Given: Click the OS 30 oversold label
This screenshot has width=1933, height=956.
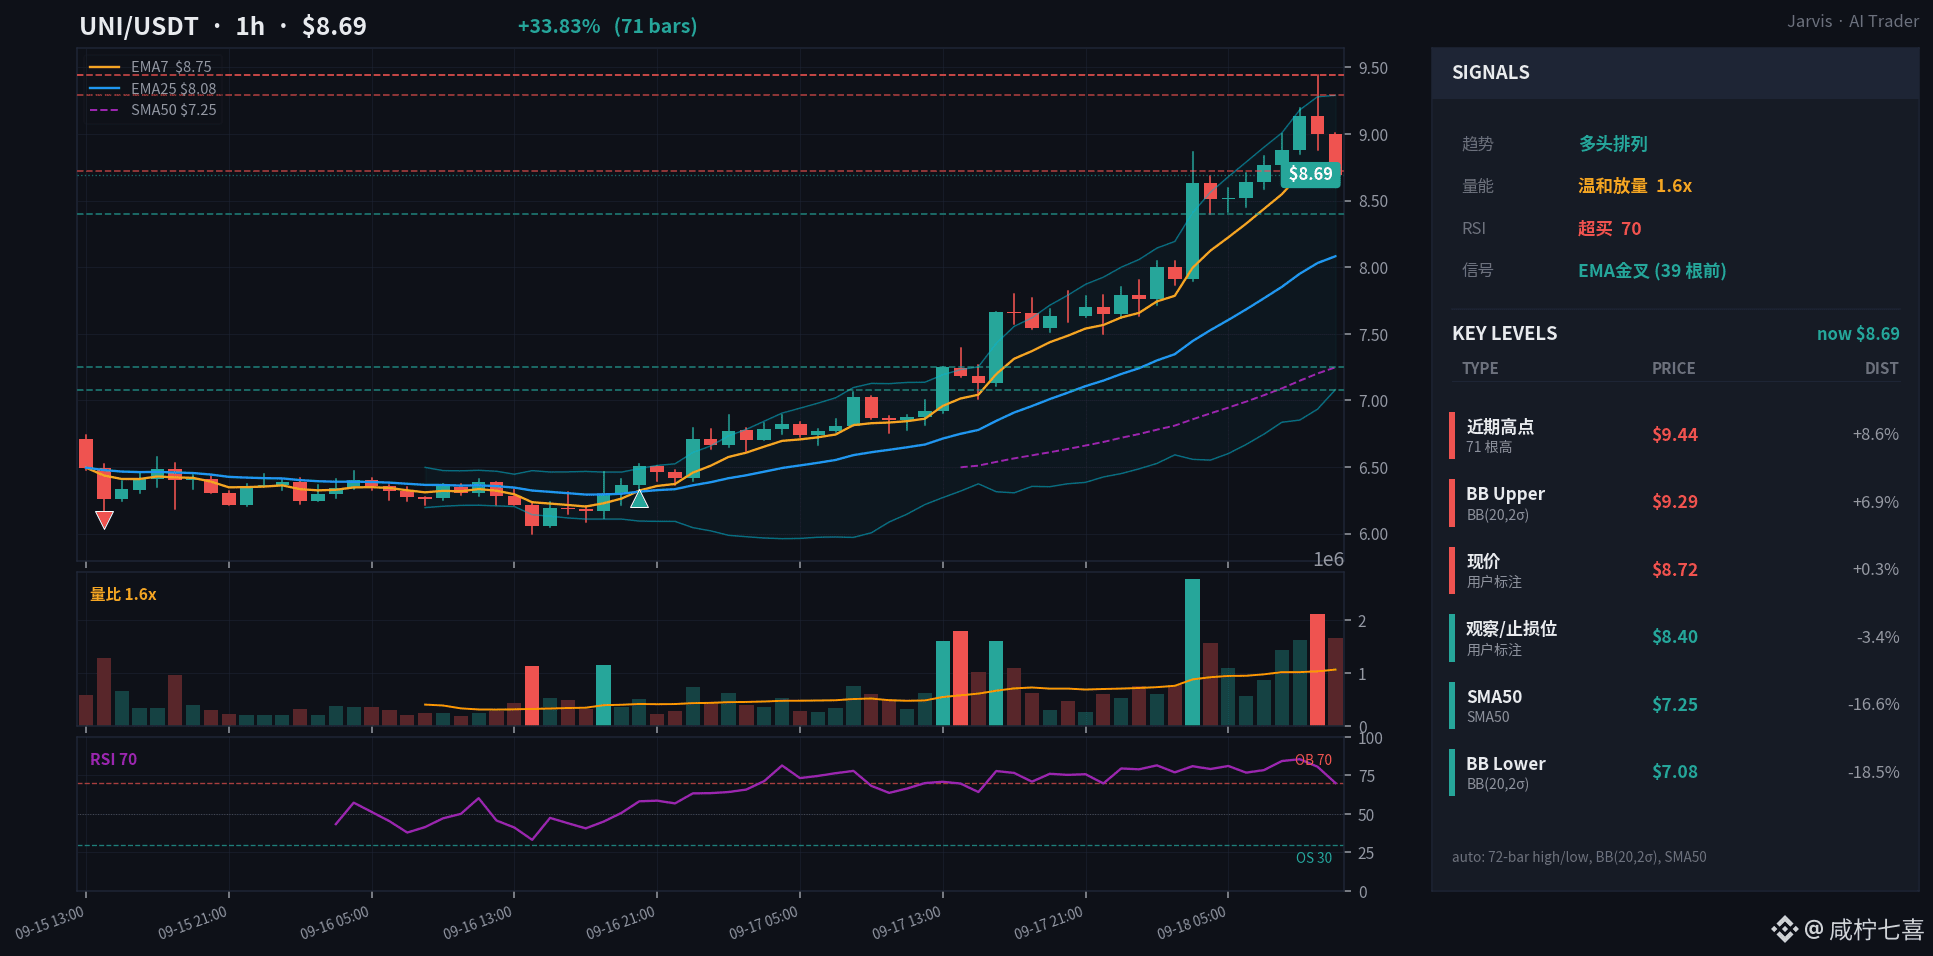Looking at the screenshot, I should pyautogui.click(x=1314, y=858).
